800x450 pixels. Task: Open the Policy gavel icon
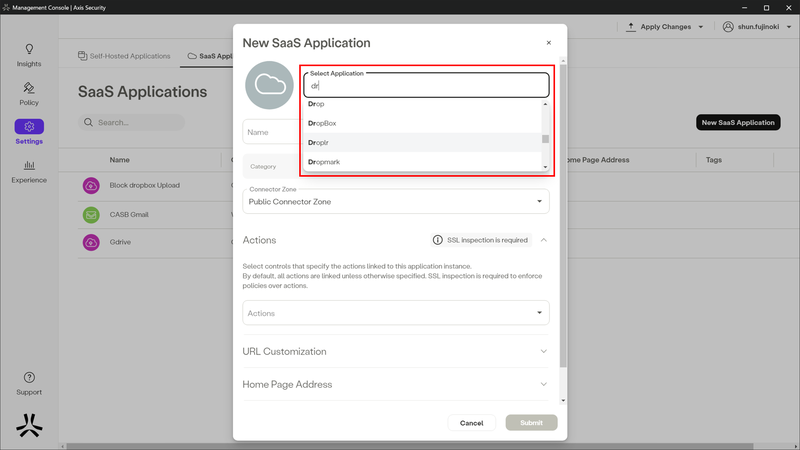29,88
